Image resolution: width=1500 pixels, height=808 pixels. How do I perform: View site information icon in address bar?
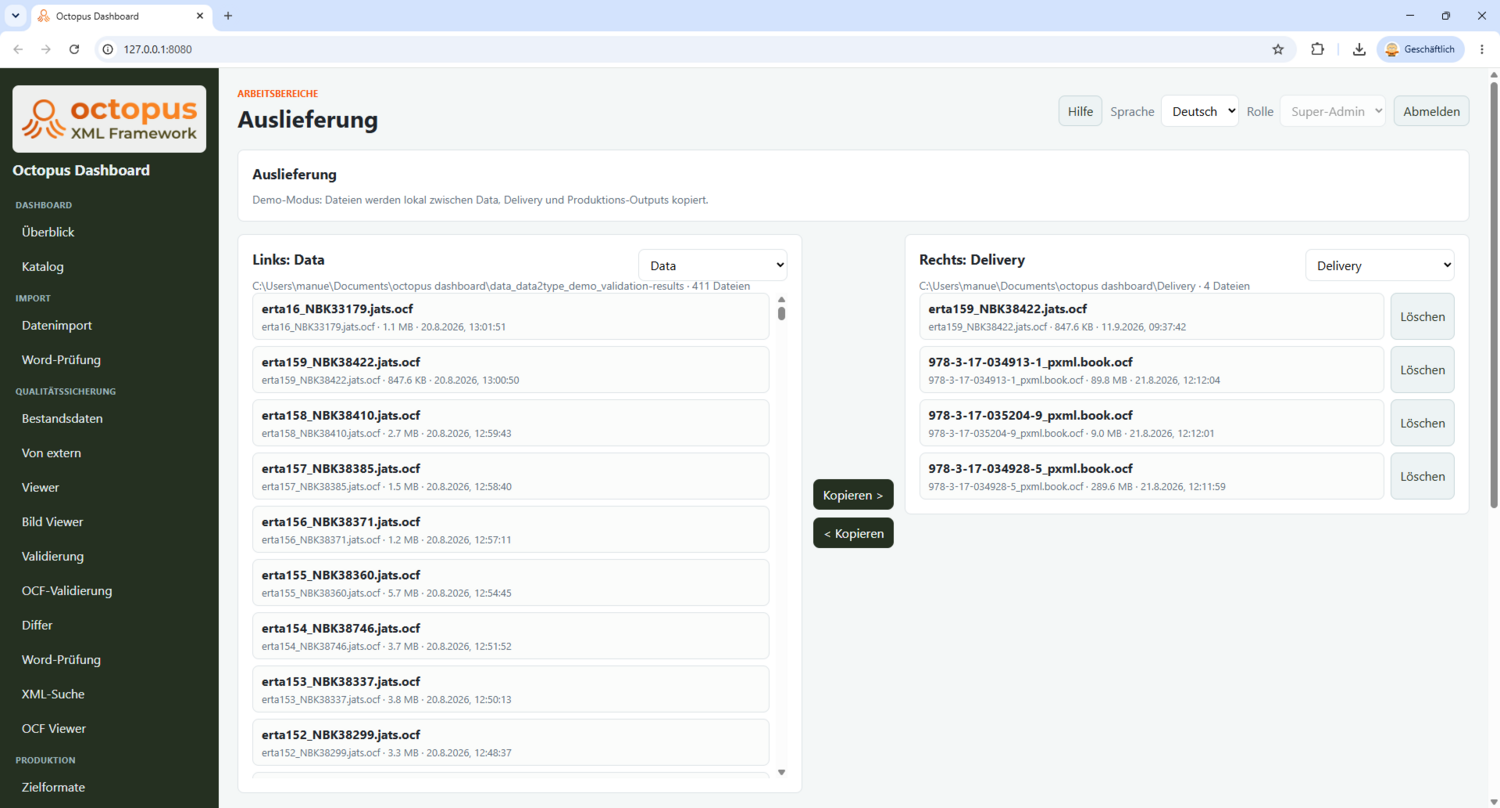click(x=108, y=49)
